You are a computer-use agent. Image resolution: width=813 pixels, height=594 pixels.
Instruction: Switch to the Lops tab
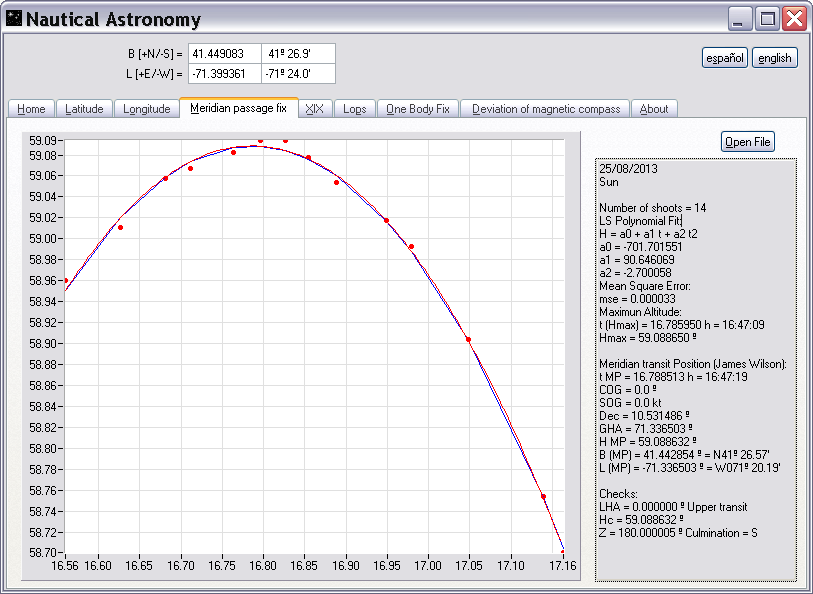point(354,109)
